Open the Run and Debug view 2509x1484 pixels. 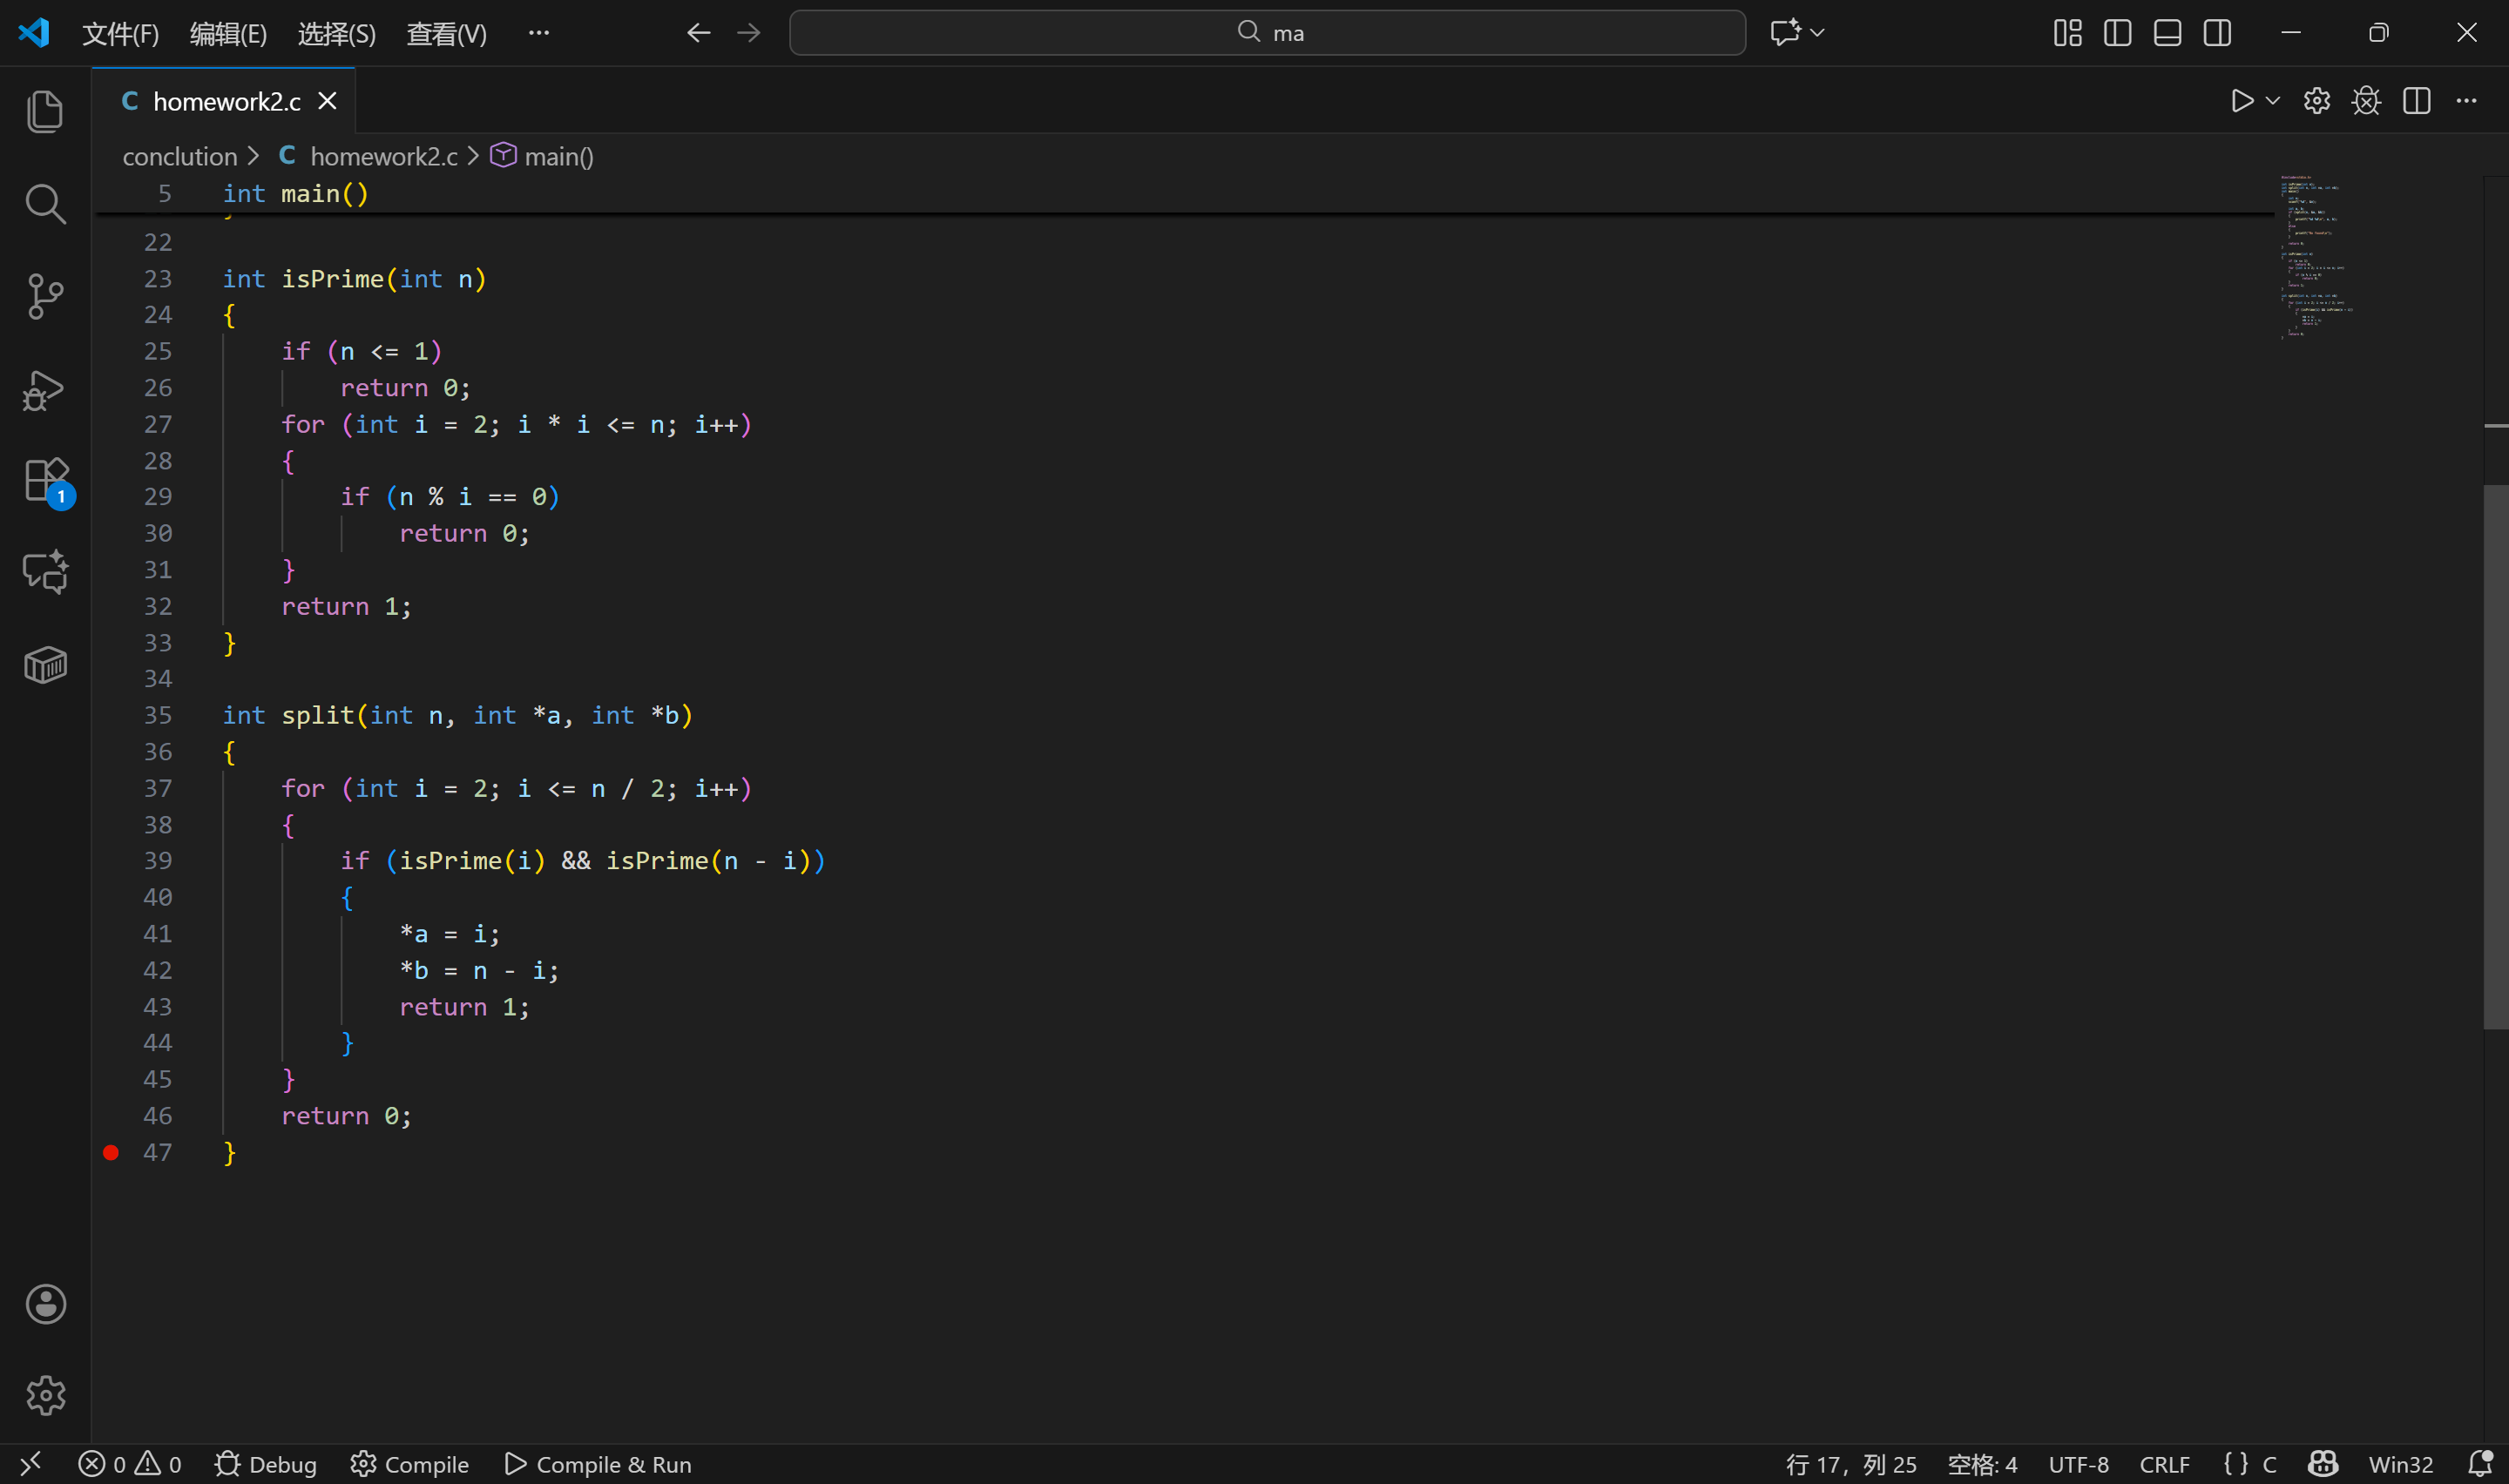pos(45,390)
